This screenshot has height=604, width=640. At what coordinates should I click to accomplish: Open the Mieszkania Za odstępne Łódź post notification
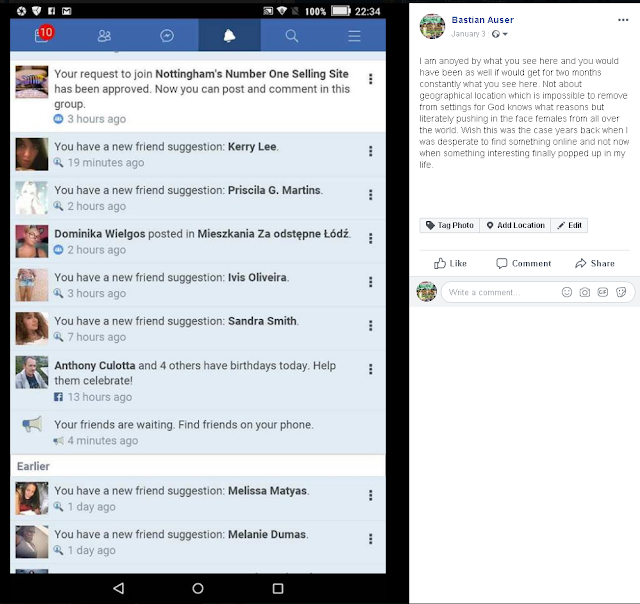[198, 241]
